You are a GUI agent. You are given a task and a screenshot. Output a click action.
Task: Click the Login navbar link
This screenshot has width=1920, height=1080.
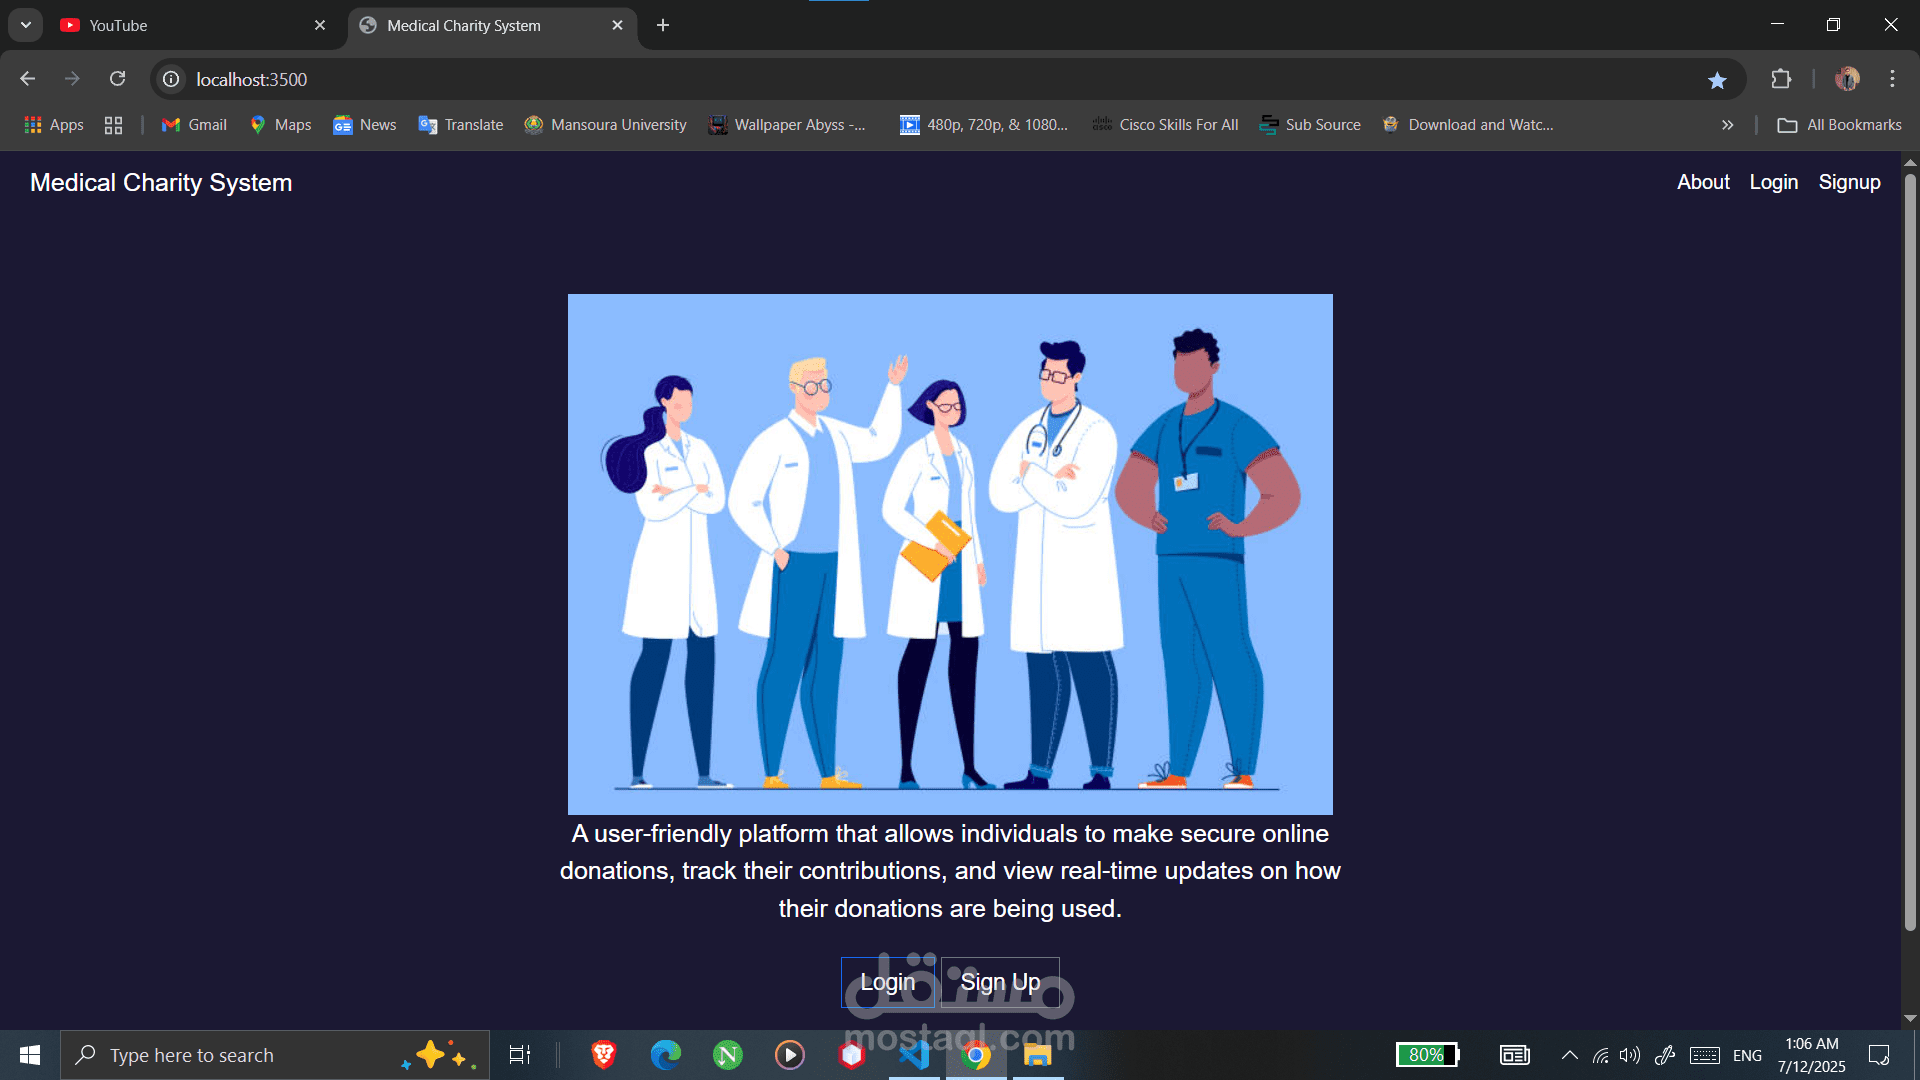1773,182
